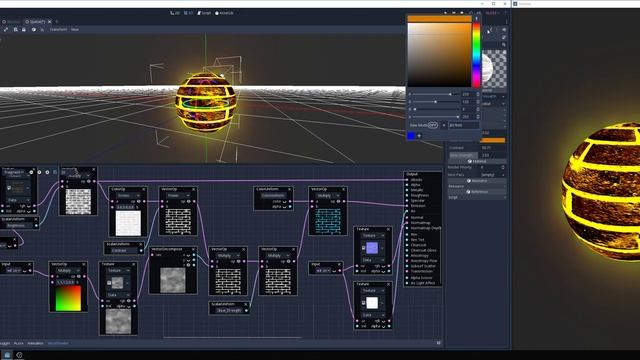Click inside the saturation color square
This screenshot has height=360, width=640.
[439, 55]
